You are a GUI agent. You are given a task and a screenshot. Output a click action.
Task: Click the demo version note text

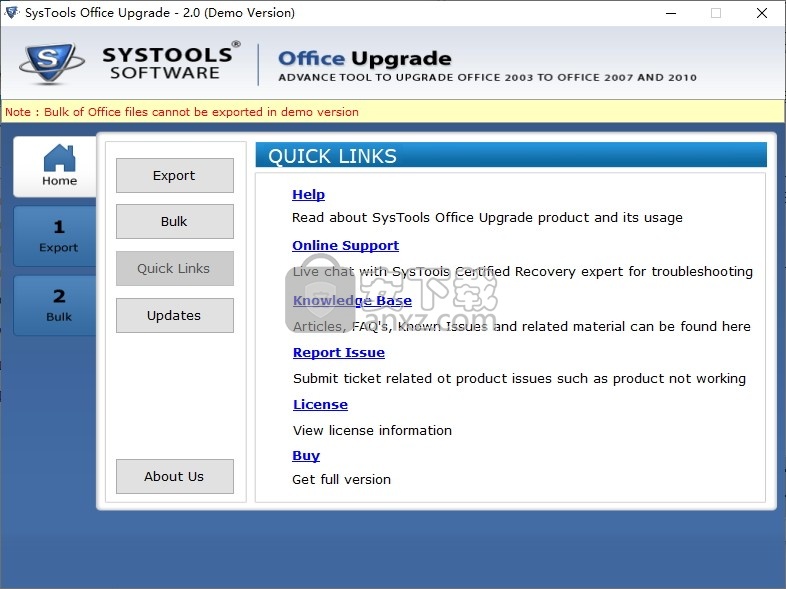(x=181, y=112)
